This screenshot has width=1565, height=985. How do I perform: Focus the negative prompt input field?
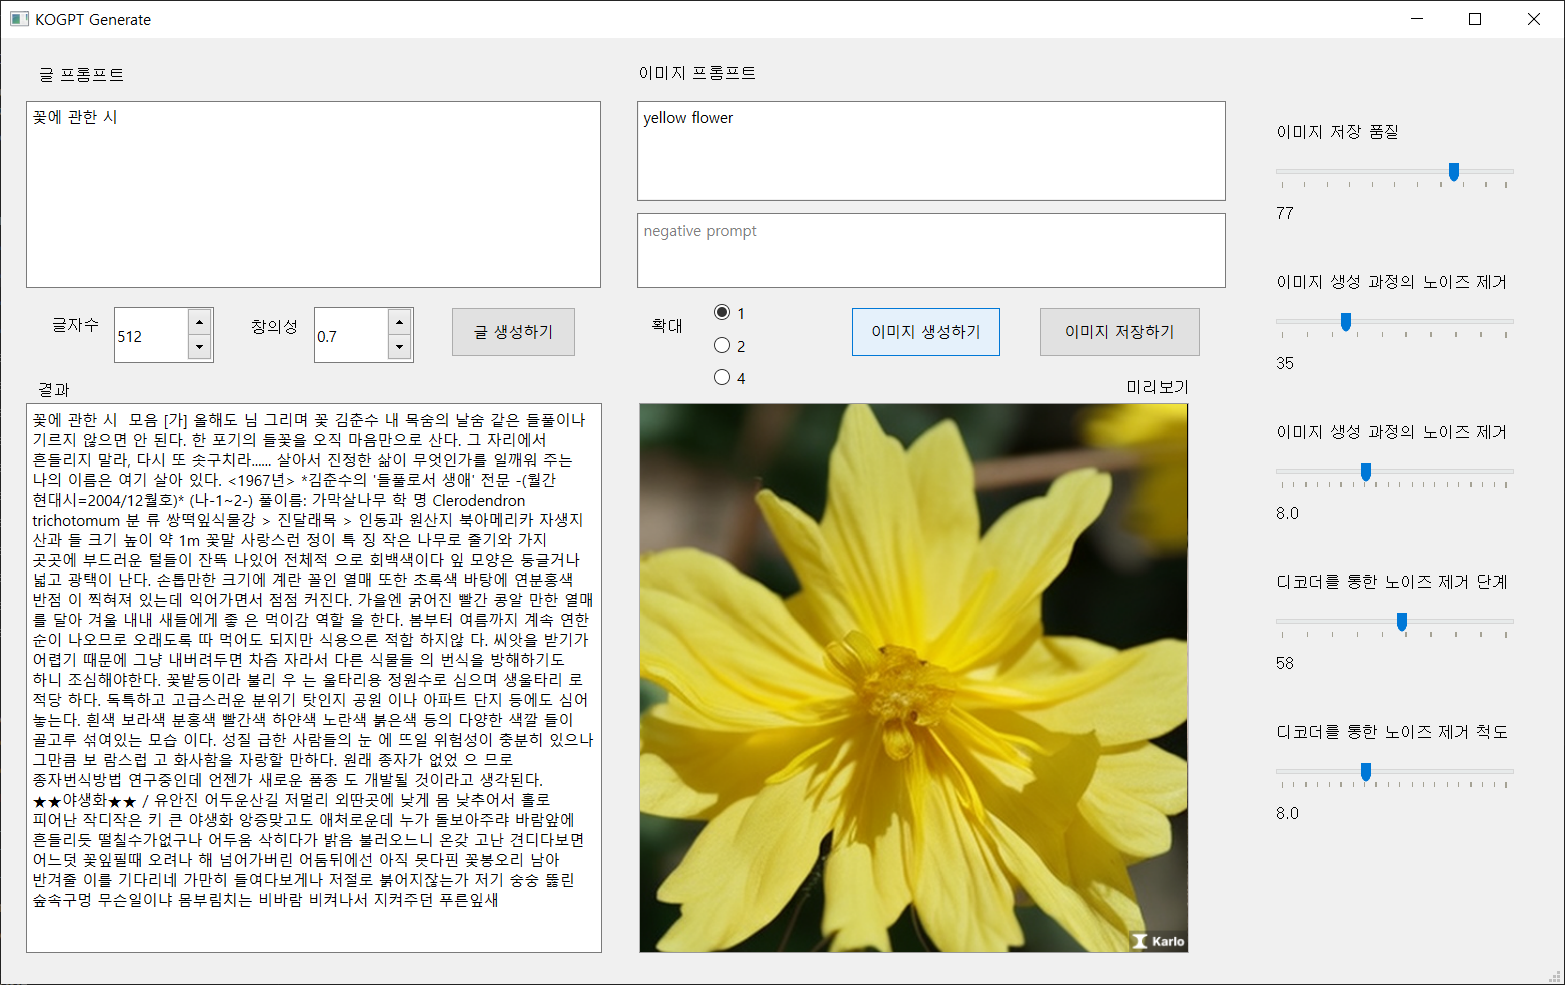(930, 251)
